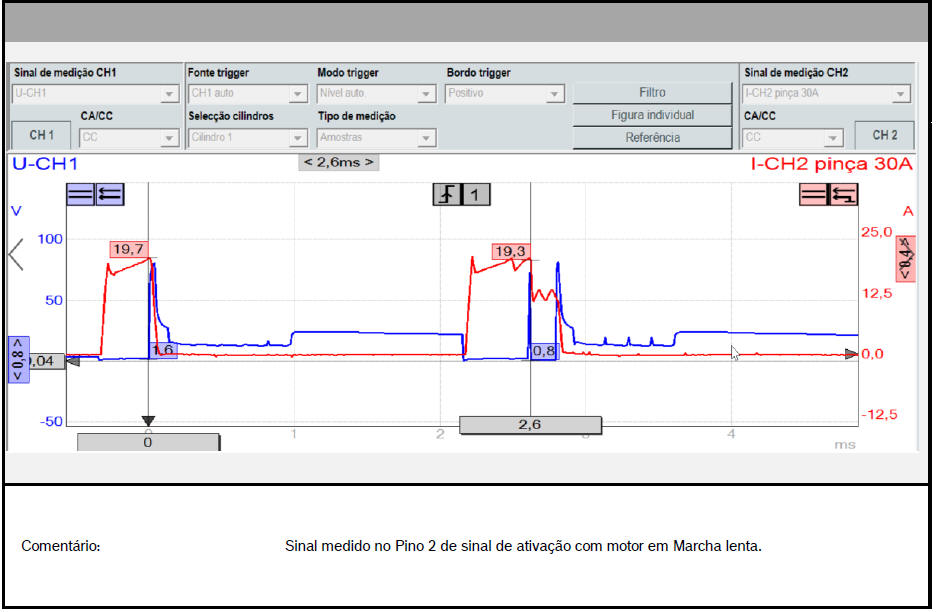The height and width of the screenshot is (612, 937).
Task: Toggle the CH 2 channel button
Action: coord(885,136)
